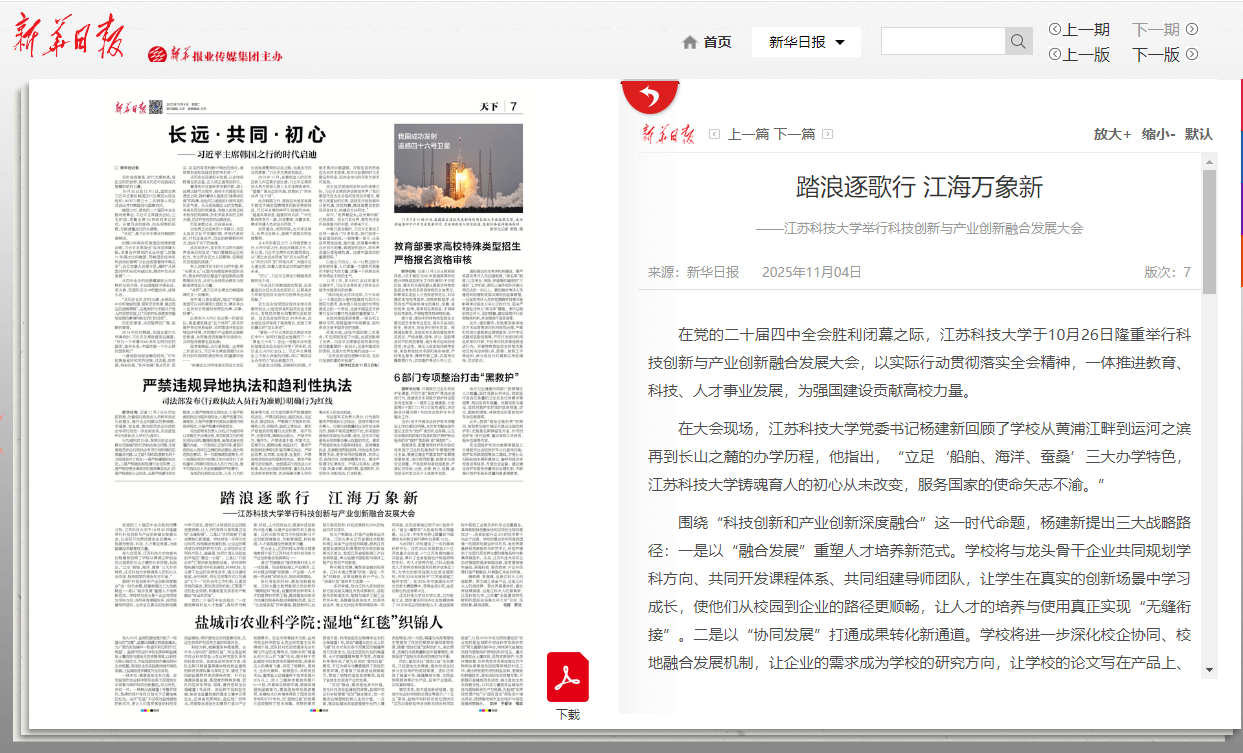Click inside the search input field
This screenshot has width=1243, height=753.
click(x=942, y=41)
